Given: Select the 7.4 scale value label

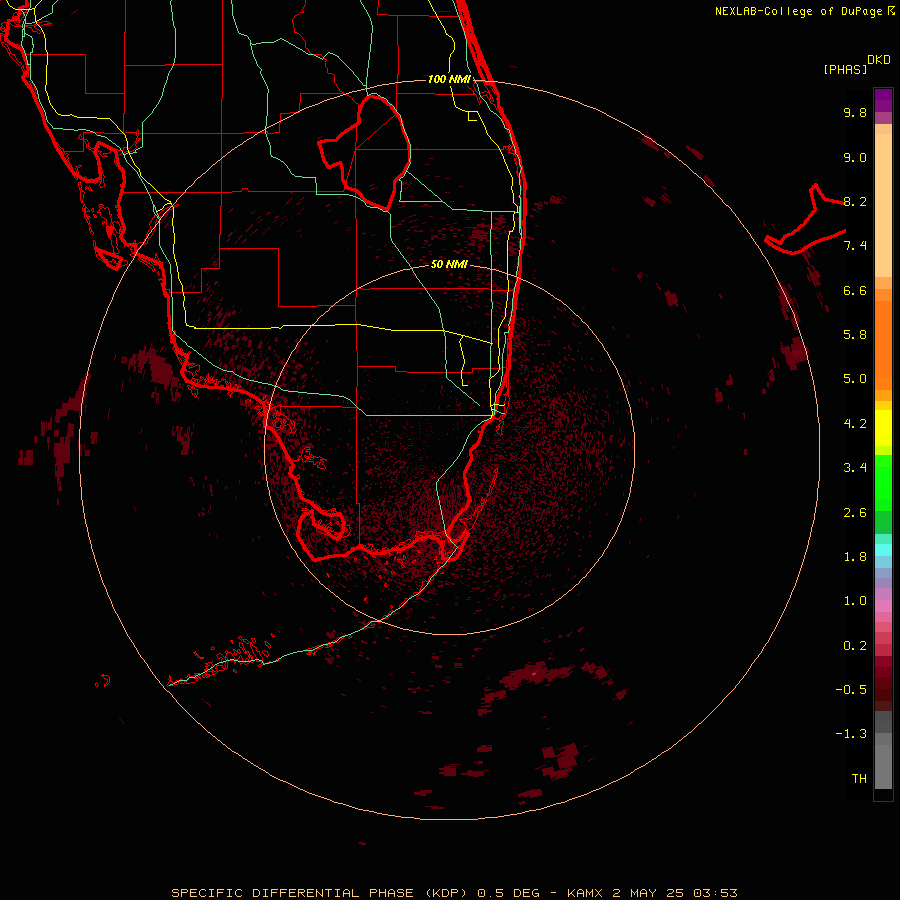Looking at the screenshot, I should click(855, 246).
